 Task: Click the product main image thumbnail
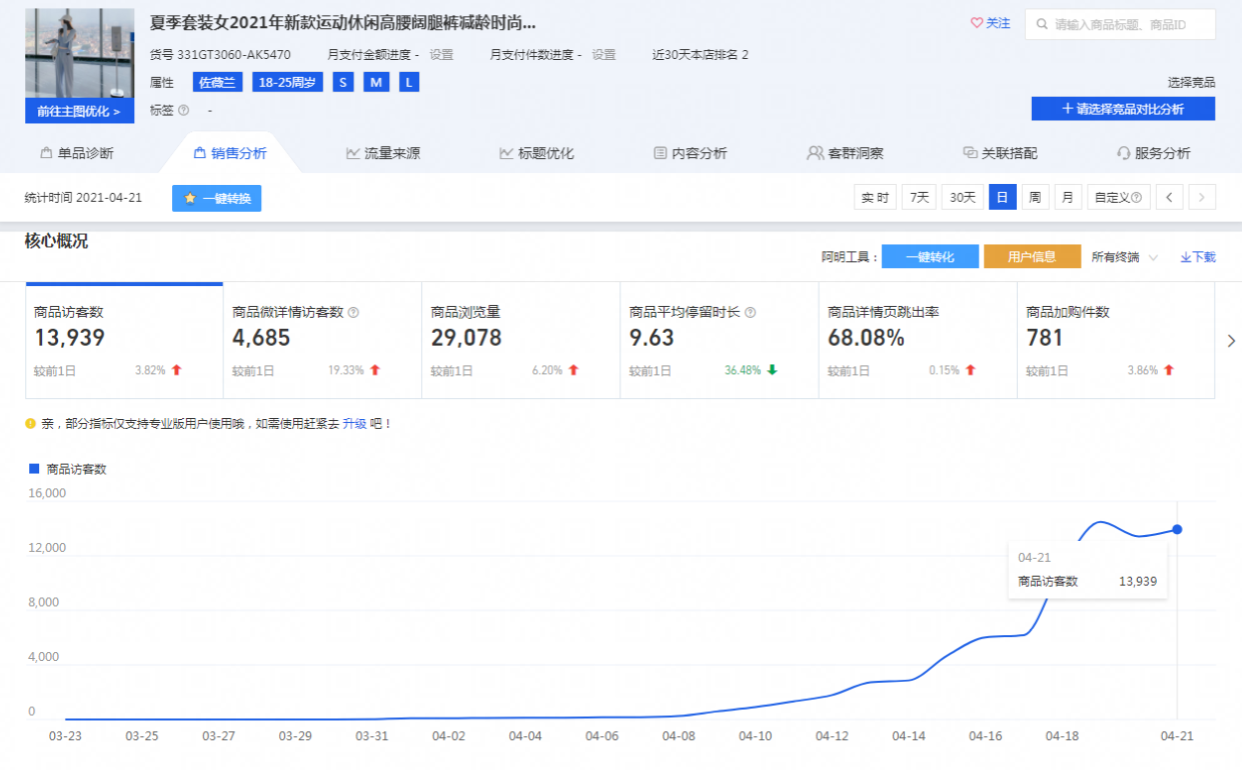coord(79,54)
